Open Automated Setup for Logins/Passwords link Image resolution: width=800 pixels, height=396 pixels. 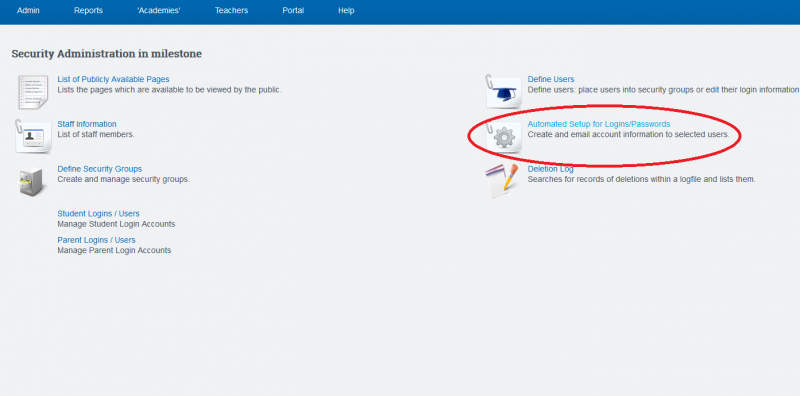click(x=599, y=124)
